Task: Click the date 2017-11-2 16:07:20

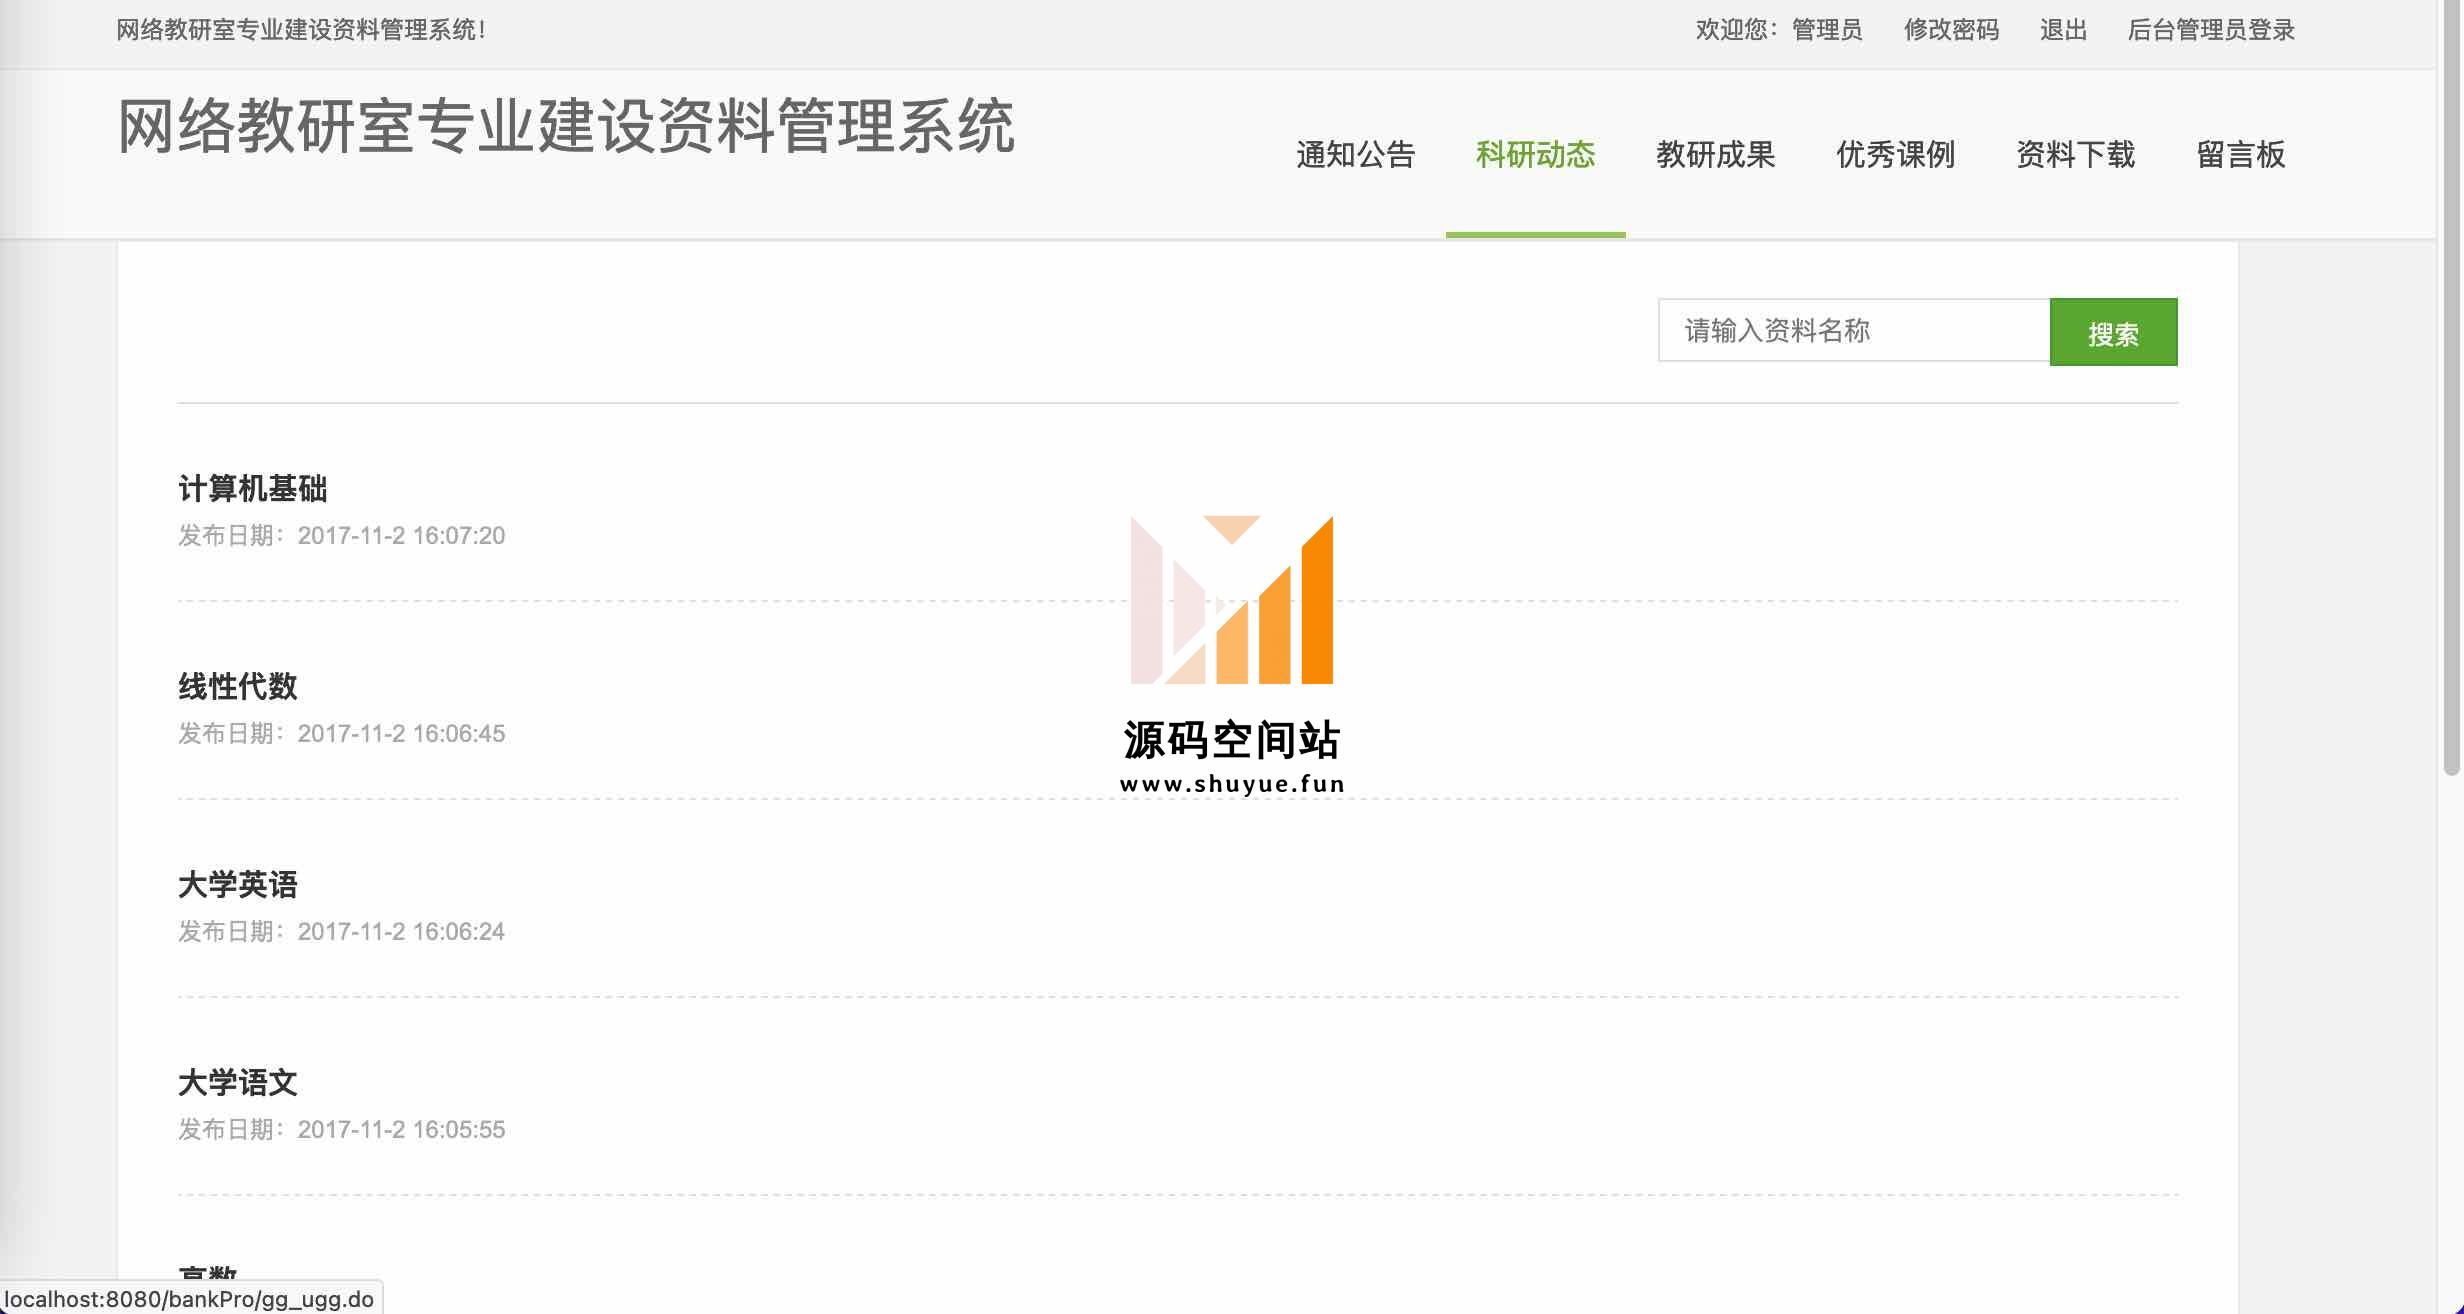Action: tap(401, 536)
